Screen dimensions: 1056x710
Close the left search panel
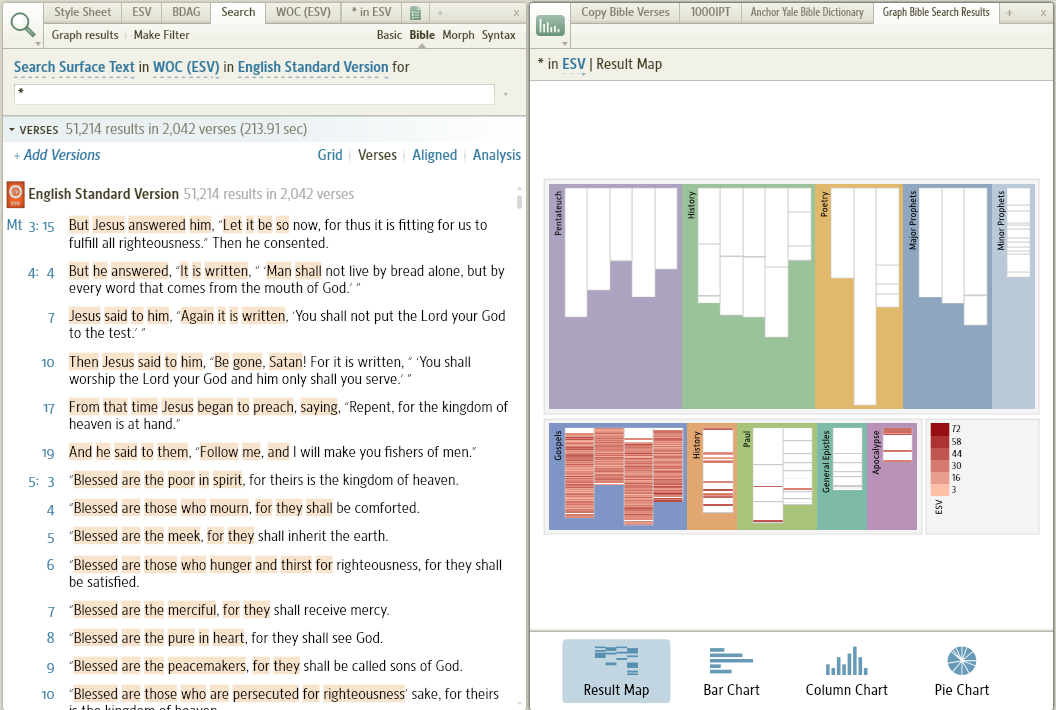[x=517, y=13]
